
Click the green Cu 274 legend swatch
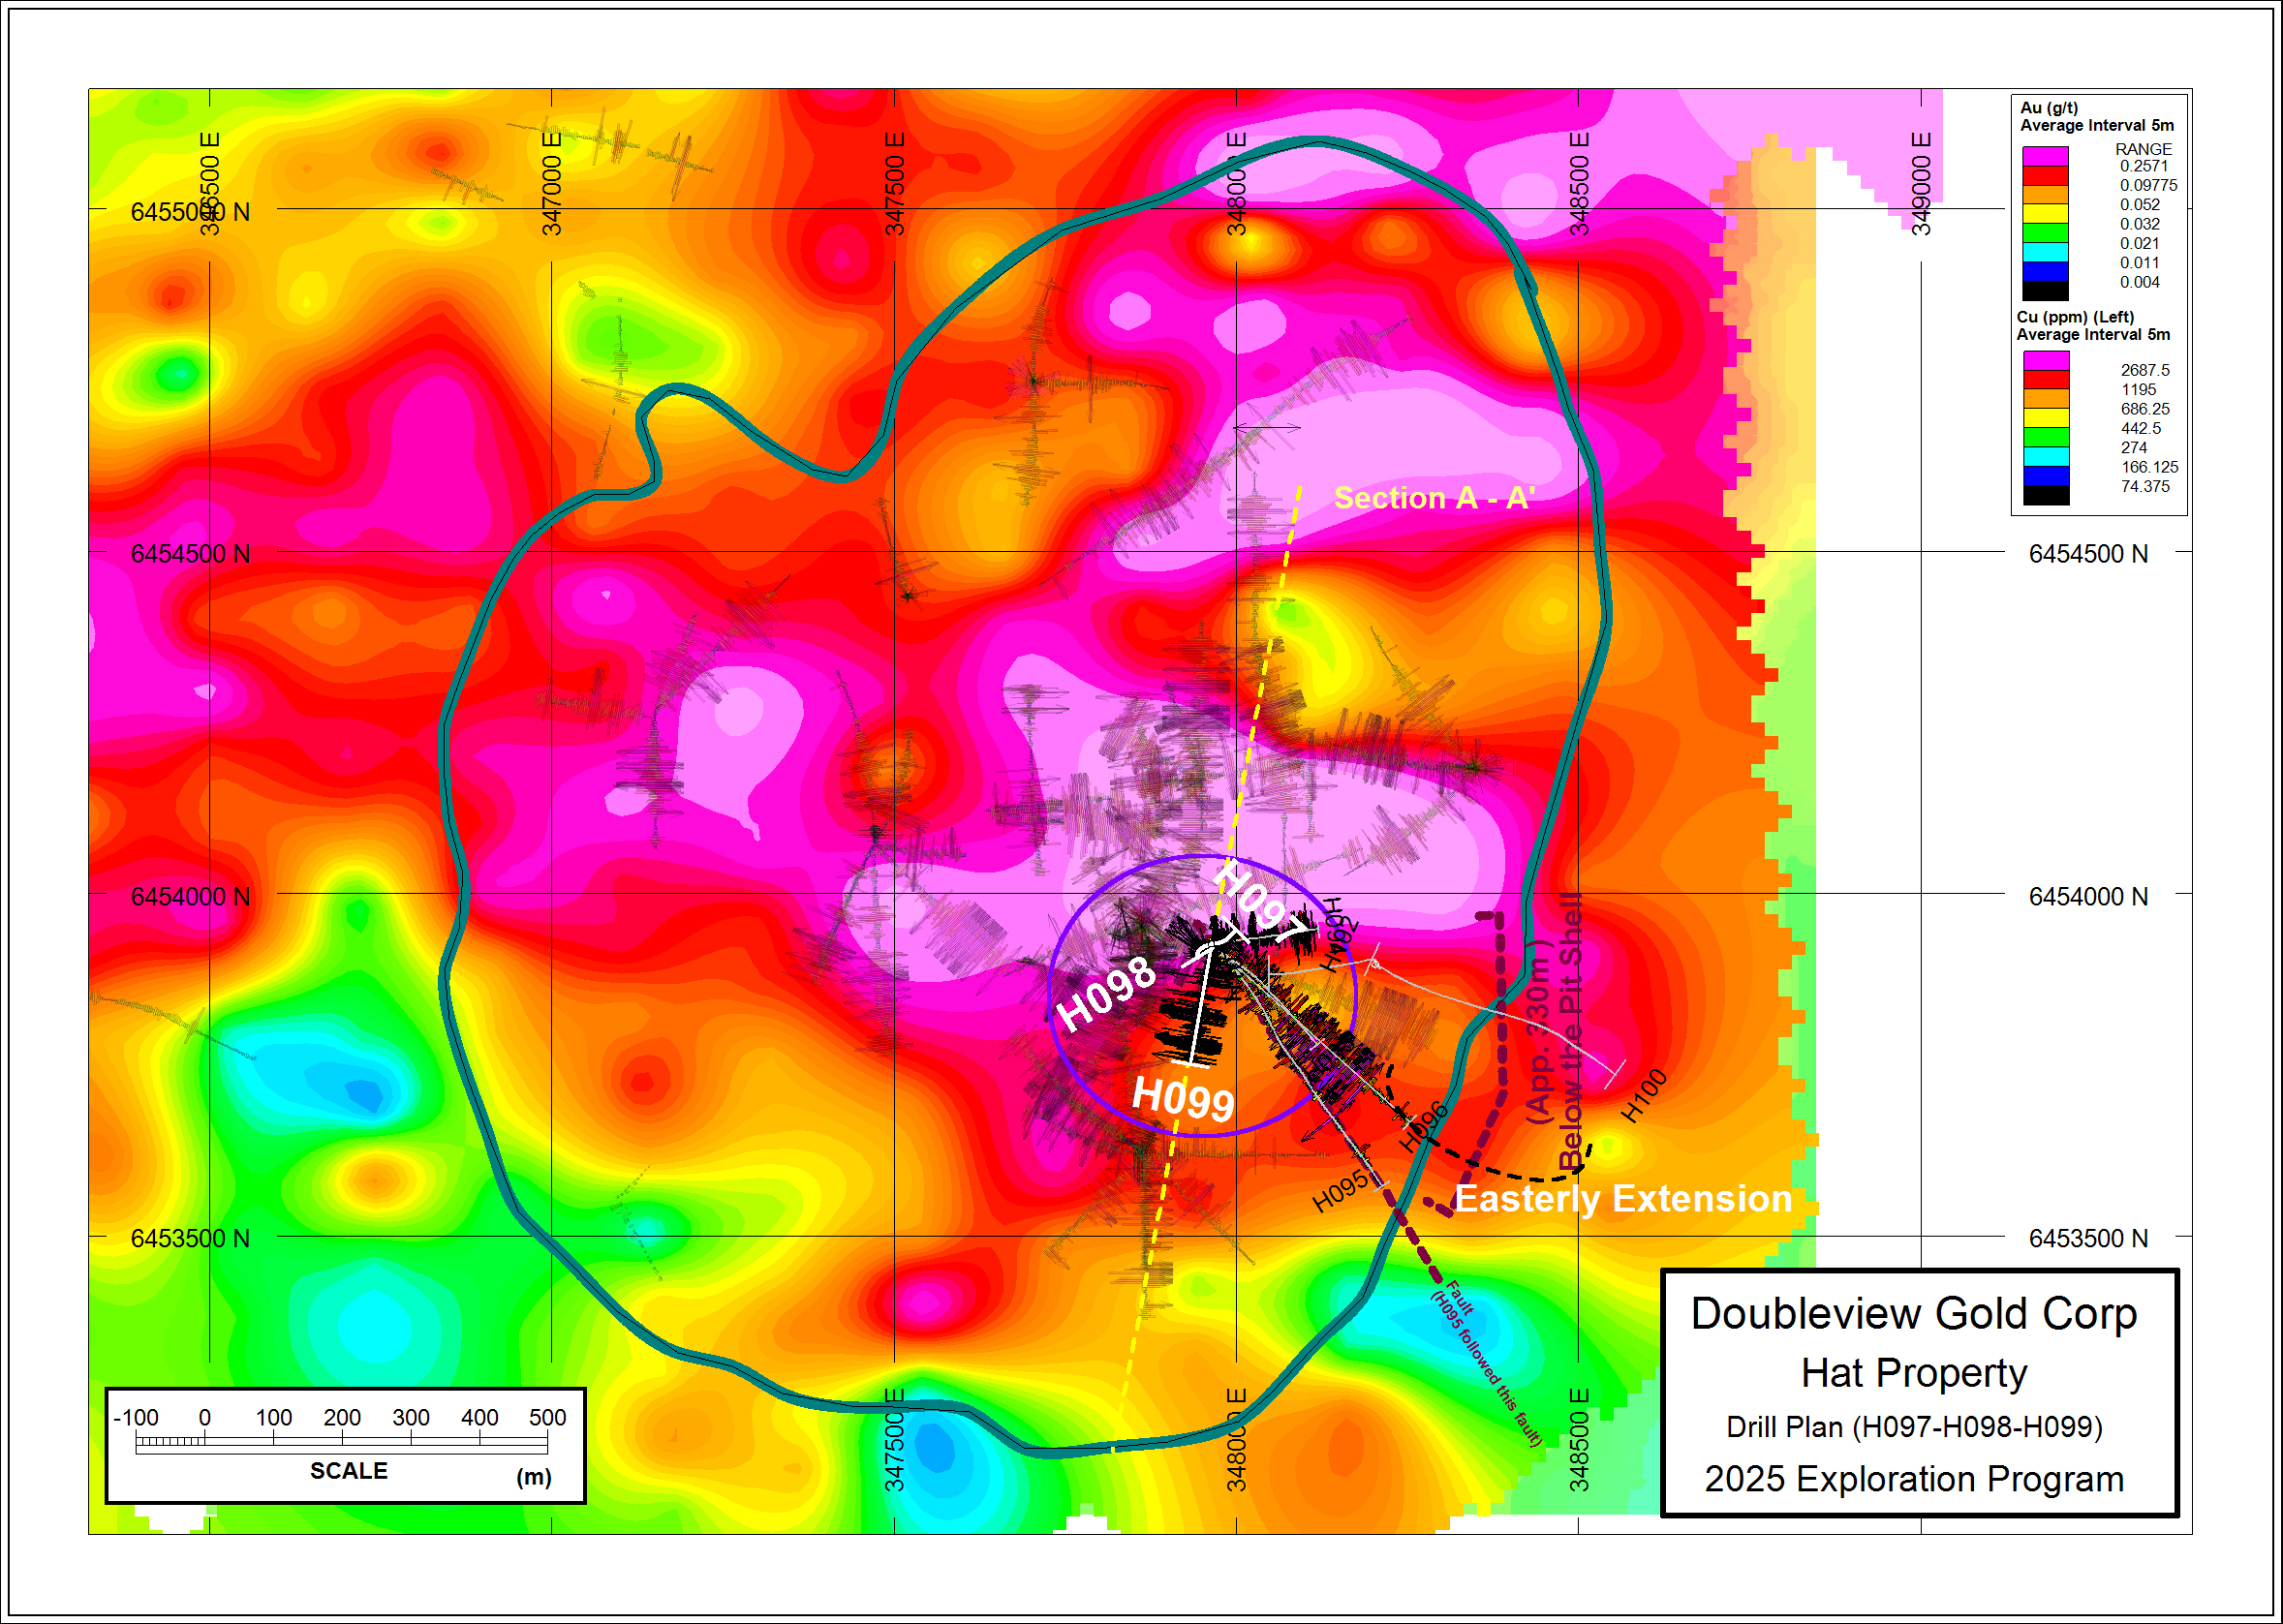click(x=2046, y=438)
